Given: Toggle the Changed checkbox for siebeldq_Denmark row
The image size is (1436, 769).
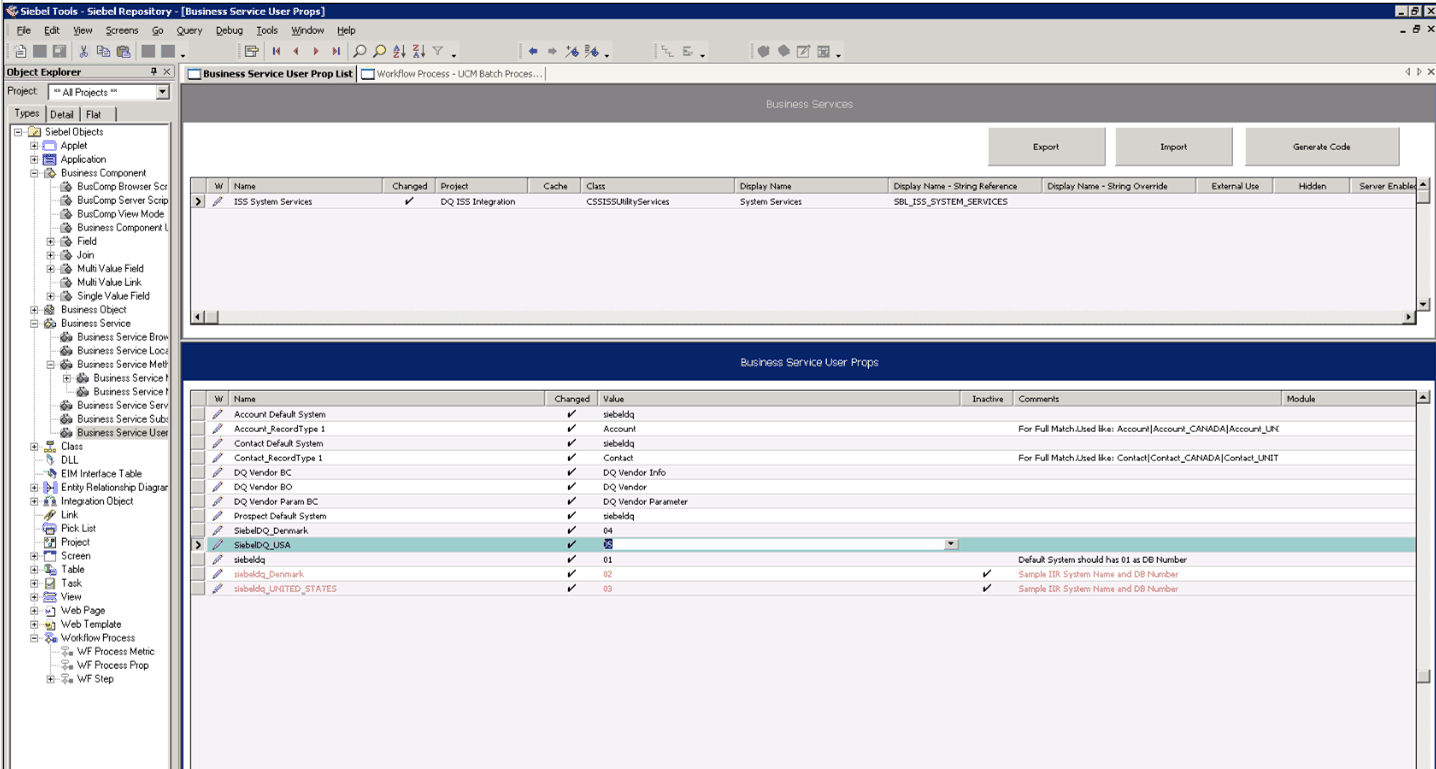Looking at the screenshot, I should click(x=572, y=573).
